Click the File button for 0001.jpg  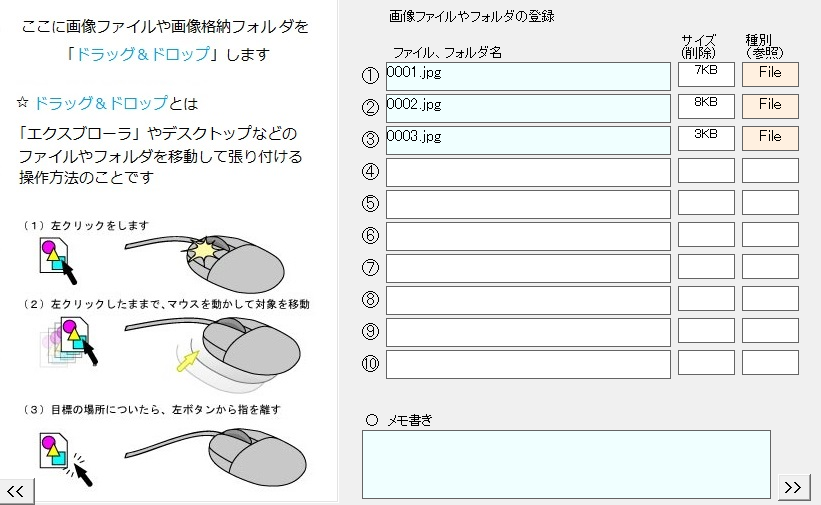(x=770, y=74)
